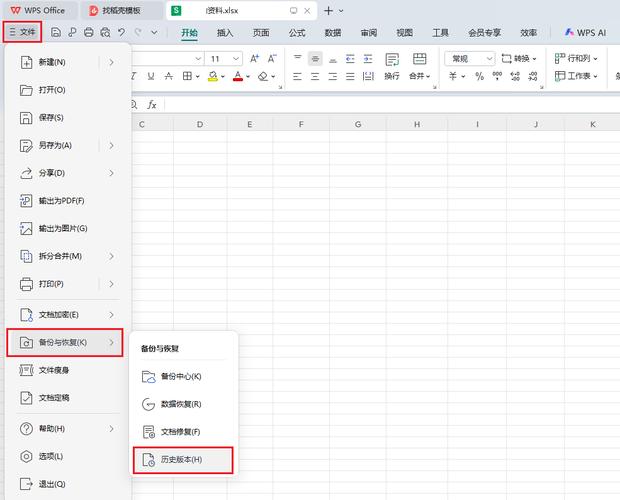Open 备份中心(K) from the backup submenu
Image resolution: width=620 pixels, height=500 pixels.
point(182,376)
